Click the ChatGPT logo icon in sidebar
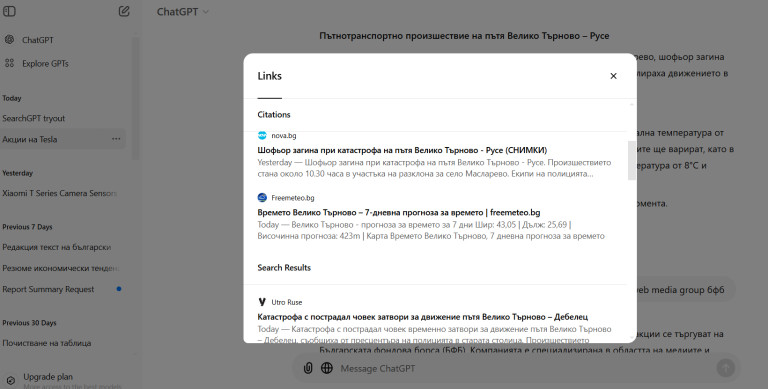The image size is (768, 389). coord(9,40)
